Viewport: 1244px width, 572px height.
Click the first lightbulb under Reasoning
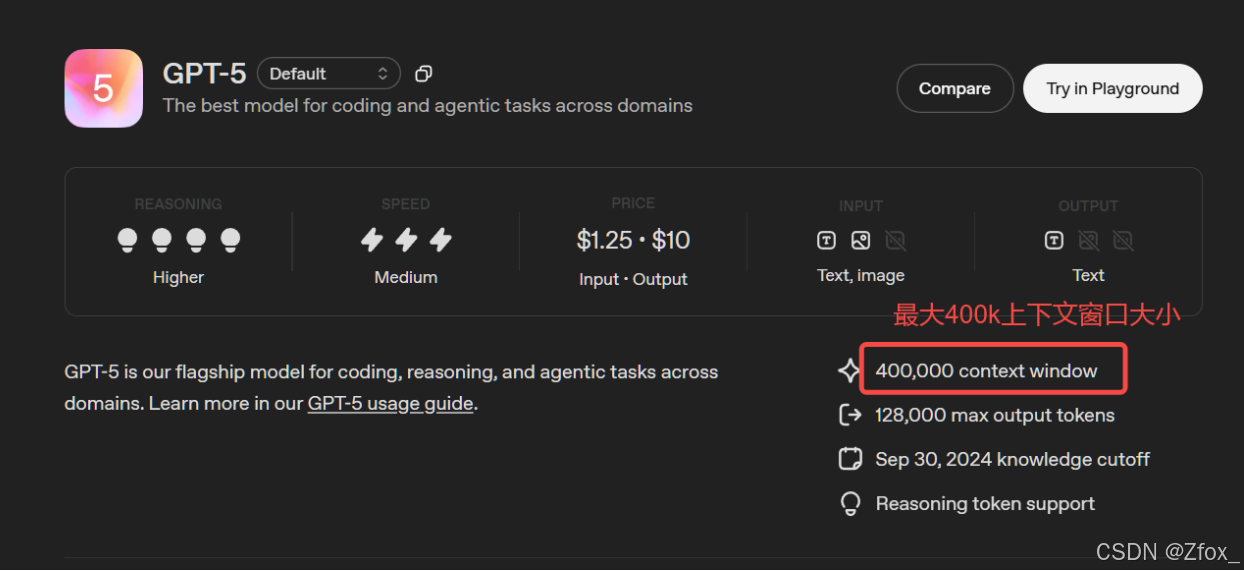click(x=127, y=240)
